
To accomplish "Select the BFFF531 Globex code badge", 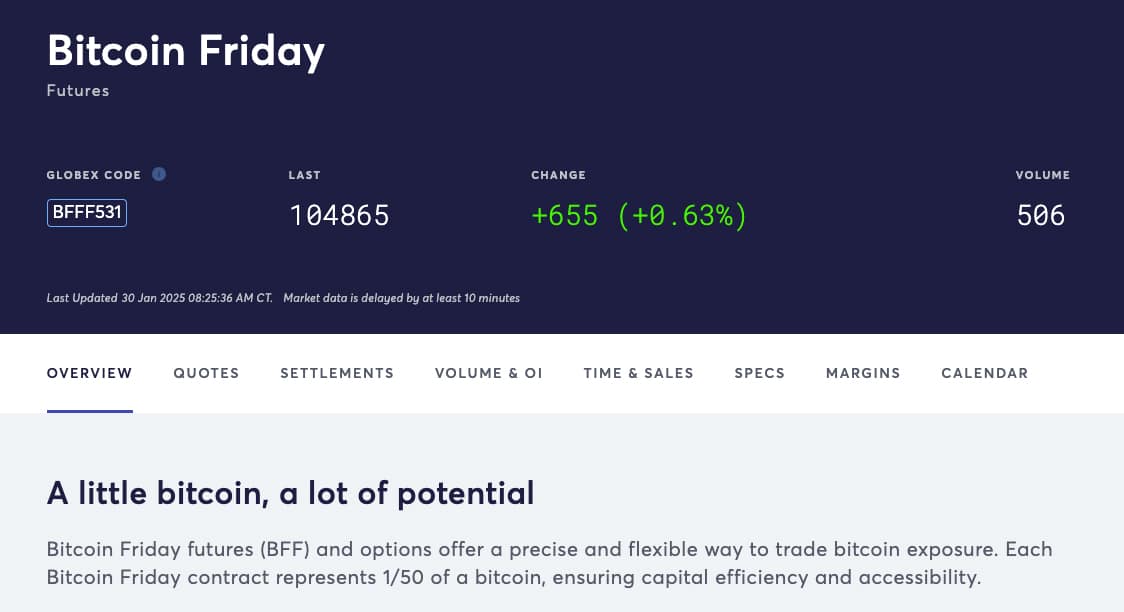I will click(87, 213).
